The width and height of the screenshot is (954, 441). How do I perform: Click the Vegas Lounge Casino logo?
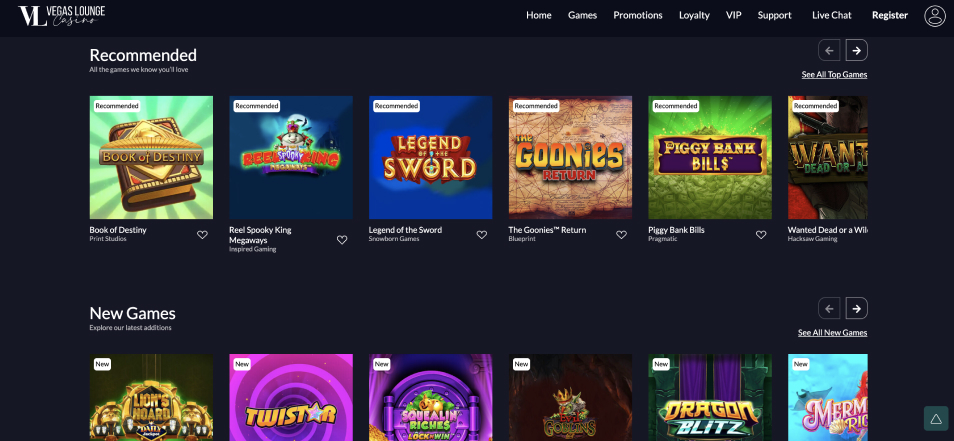point(61,16)
